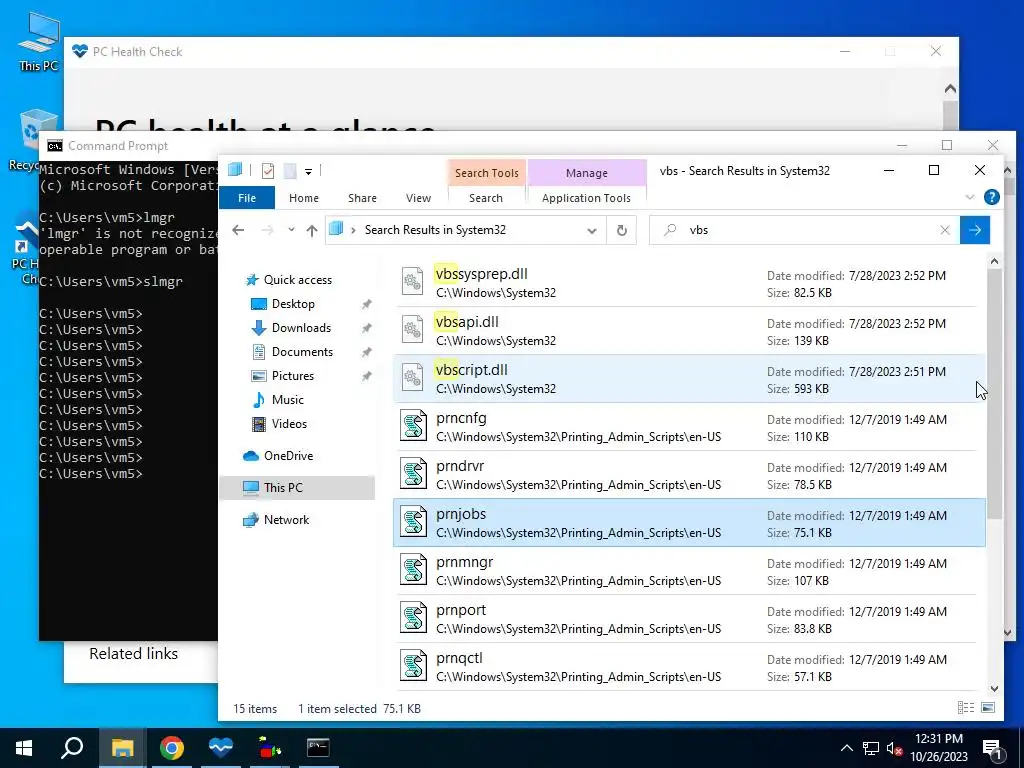This screenshot has height=768, width=1024.
Task: Click vbssysprep.dll file icon
Action: click(413, 281)
